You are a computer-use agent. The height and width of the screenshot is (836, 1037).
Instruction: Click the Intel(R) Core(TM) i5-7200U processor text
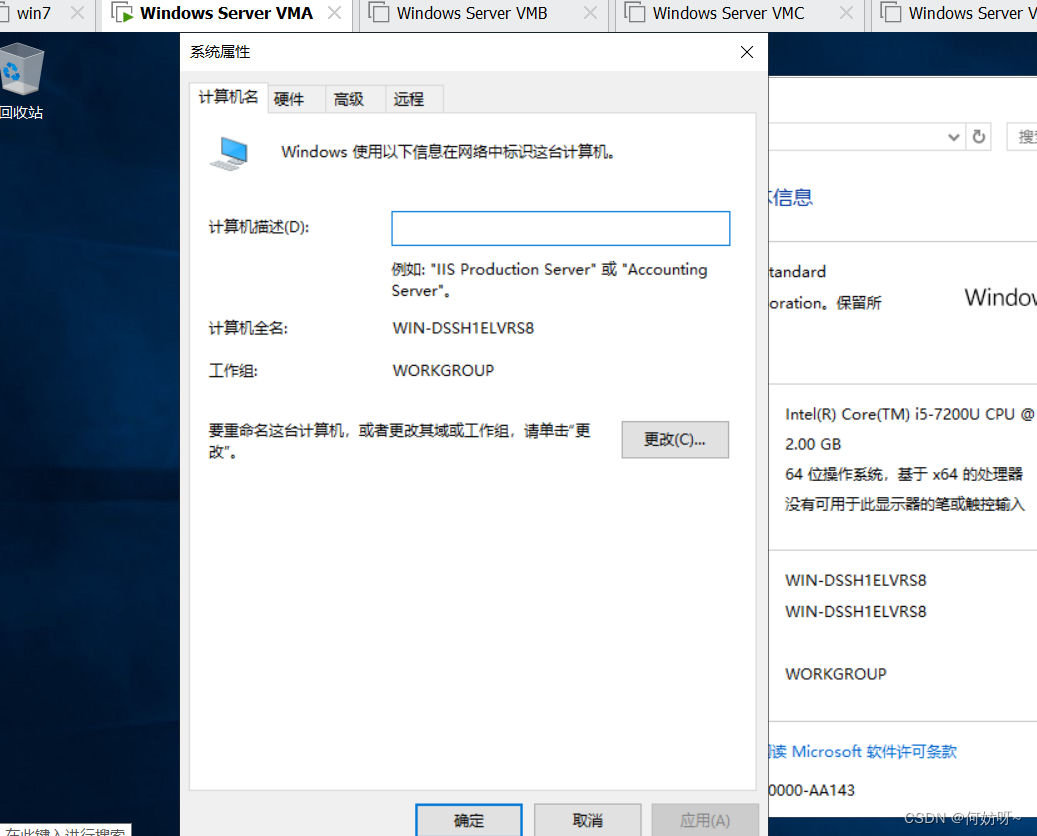(x=909, y=415)
